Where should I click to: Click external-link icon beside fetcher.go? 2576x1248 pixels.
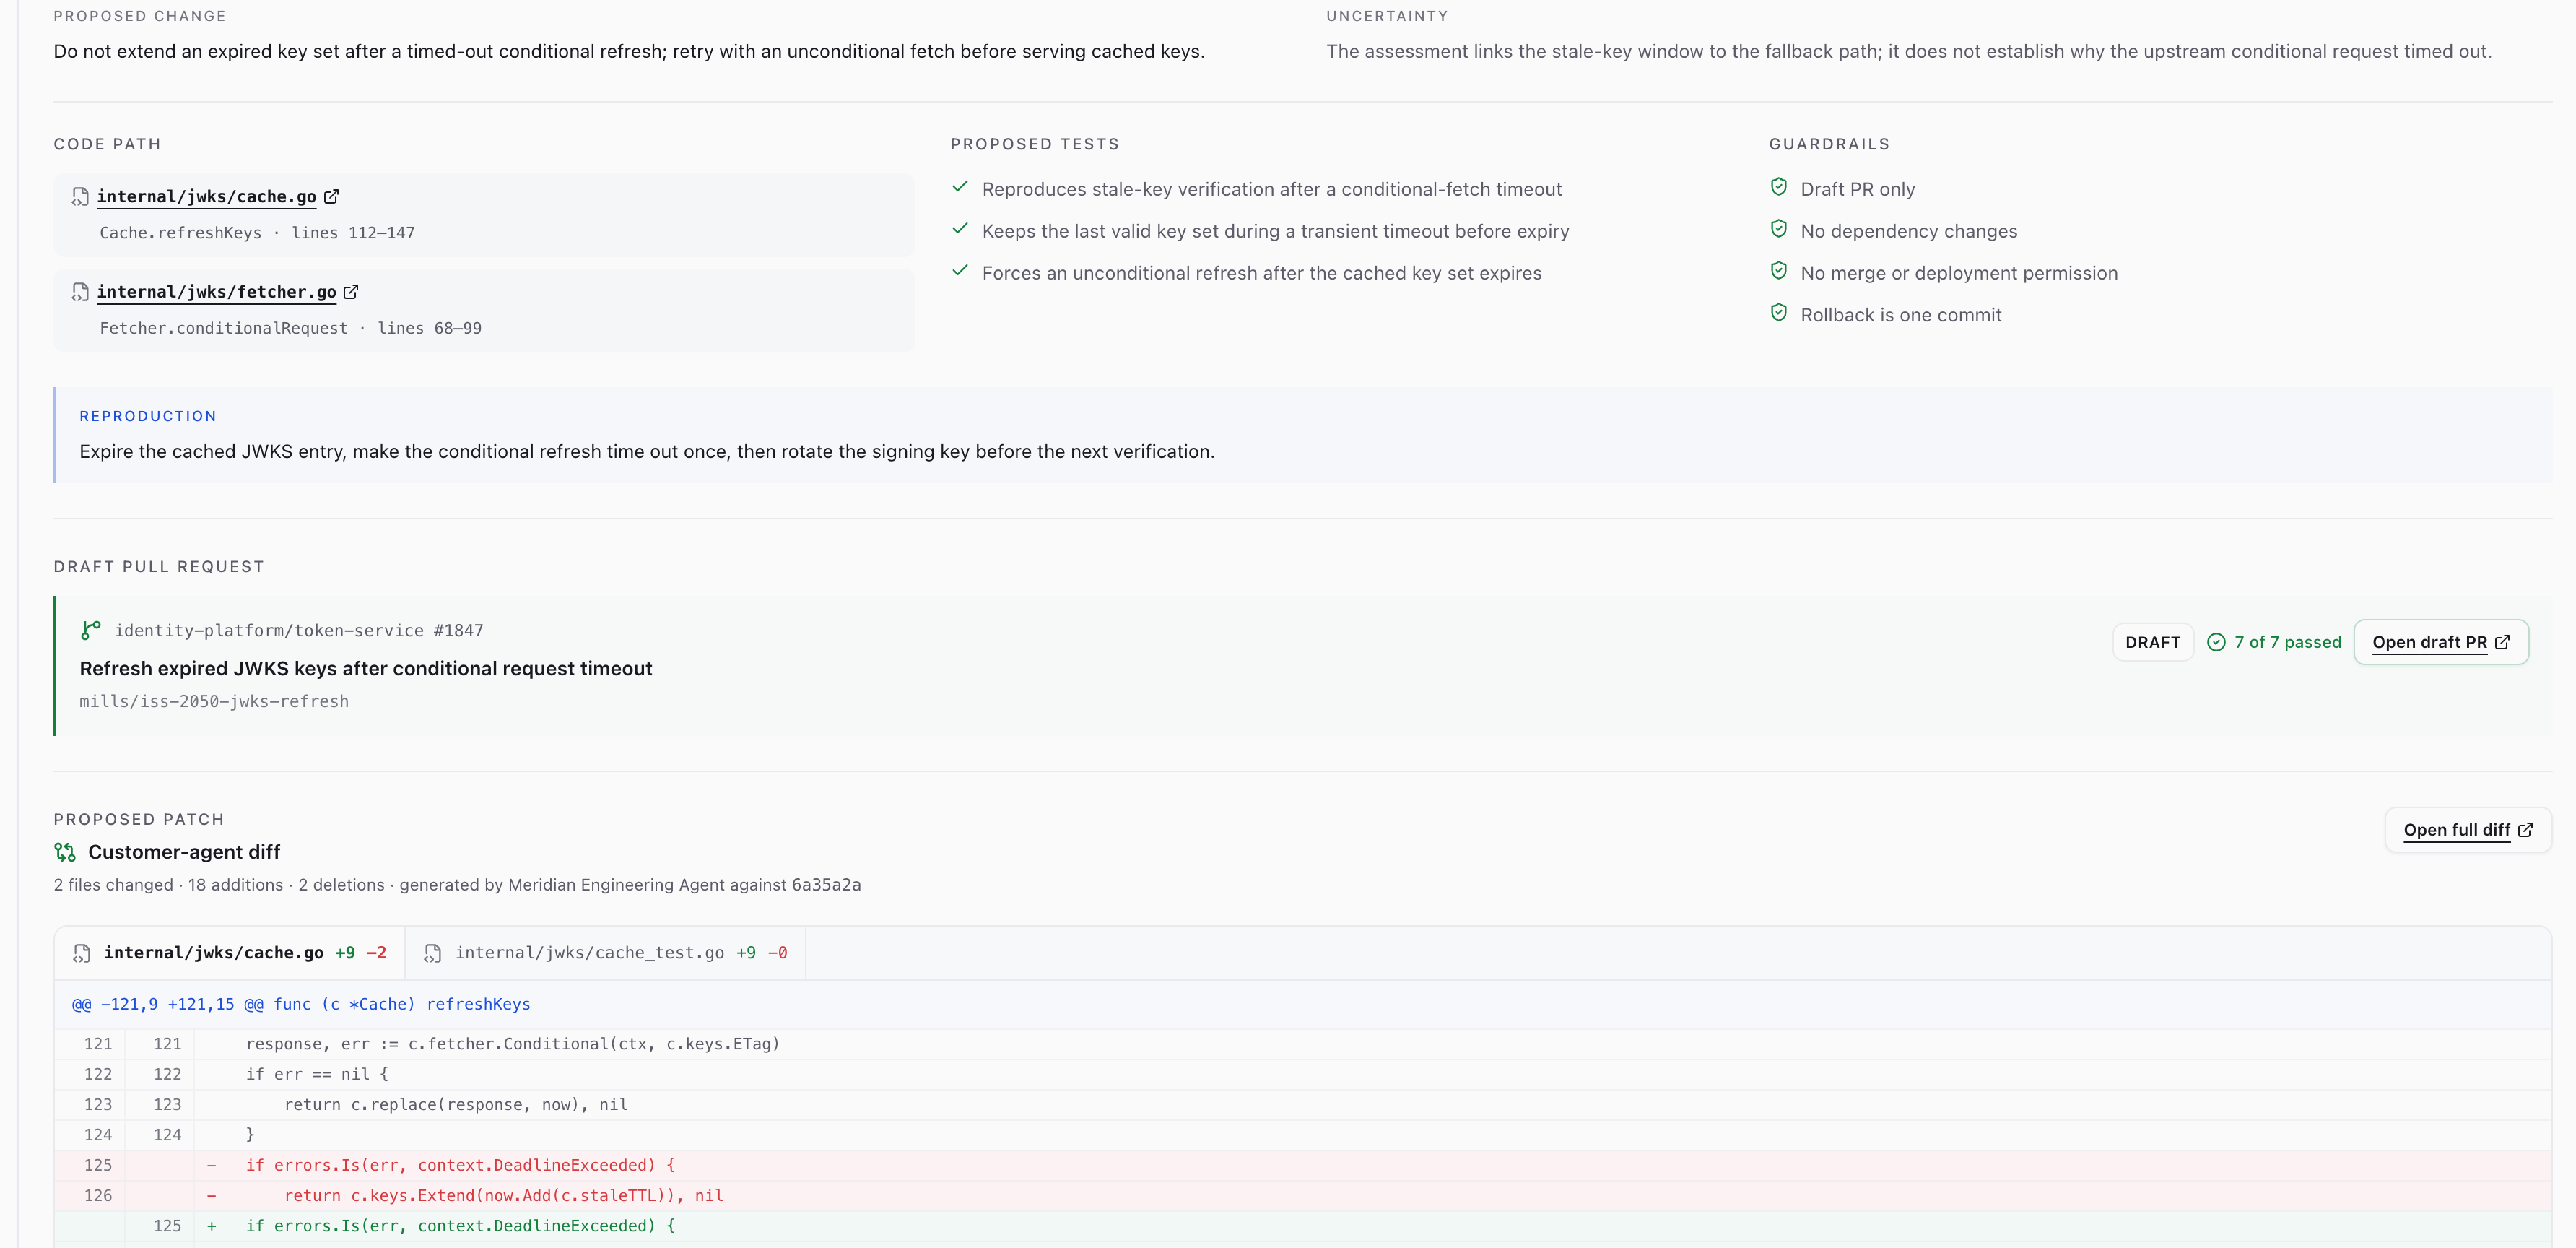[351, 292]
